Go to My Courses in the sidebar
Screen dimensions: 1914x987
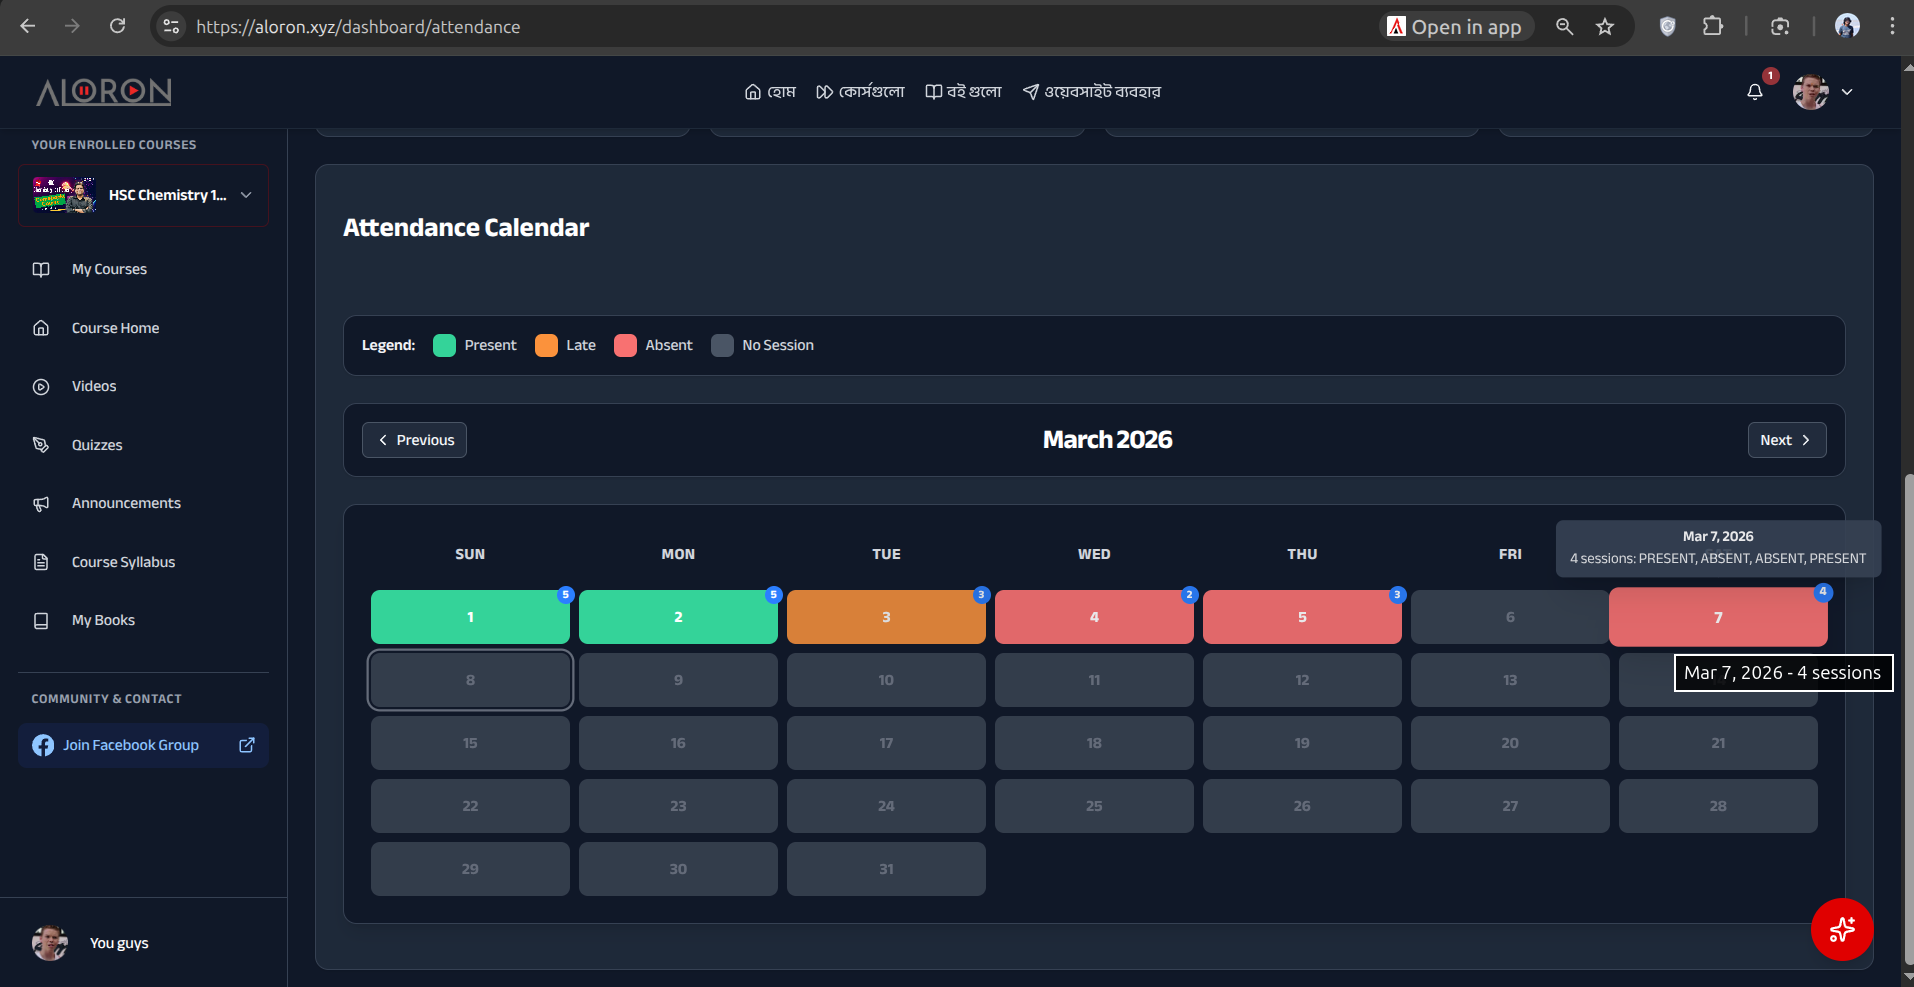(109, 269)
